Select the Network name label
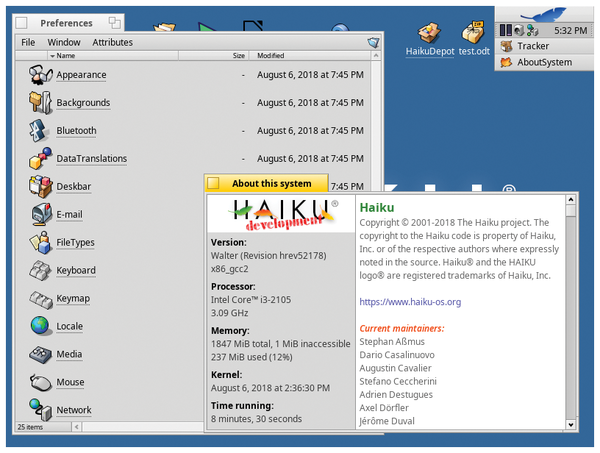The image size is (600, 453). [73, 410]
